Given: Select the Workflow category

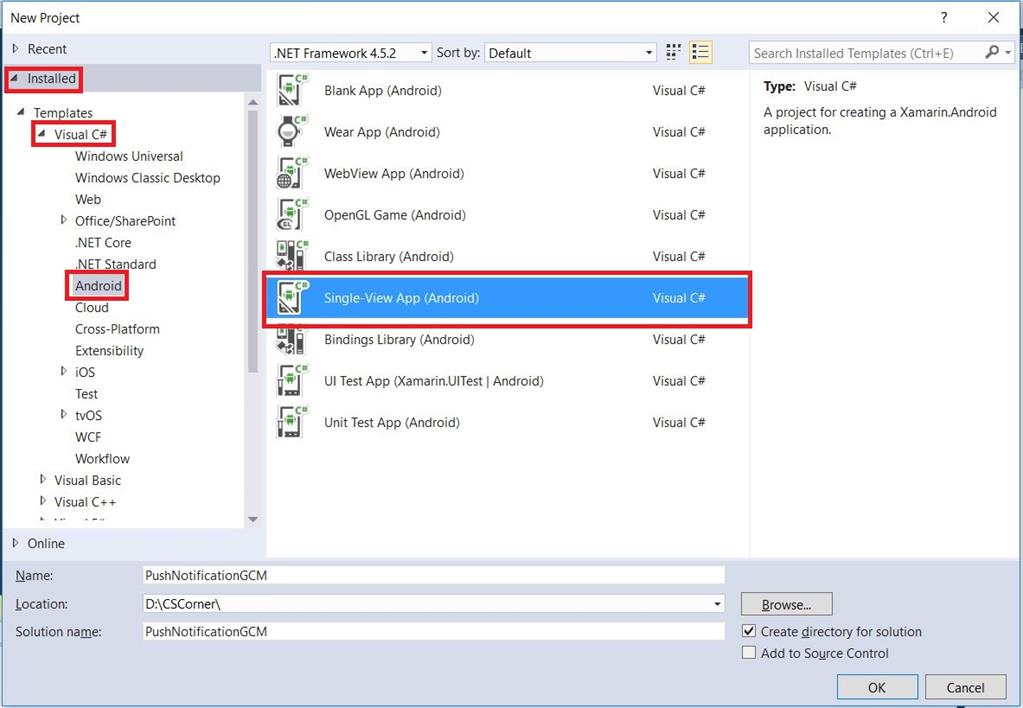Looking at the screenshot, I should (102, 458).
